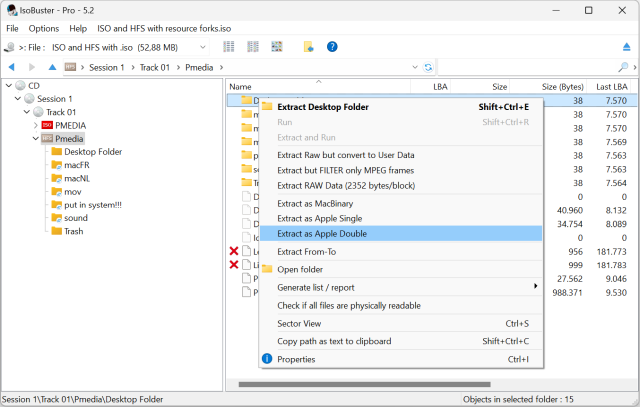Open the File menu
This screenshot has height=407, width=640.
coord(12,29)
